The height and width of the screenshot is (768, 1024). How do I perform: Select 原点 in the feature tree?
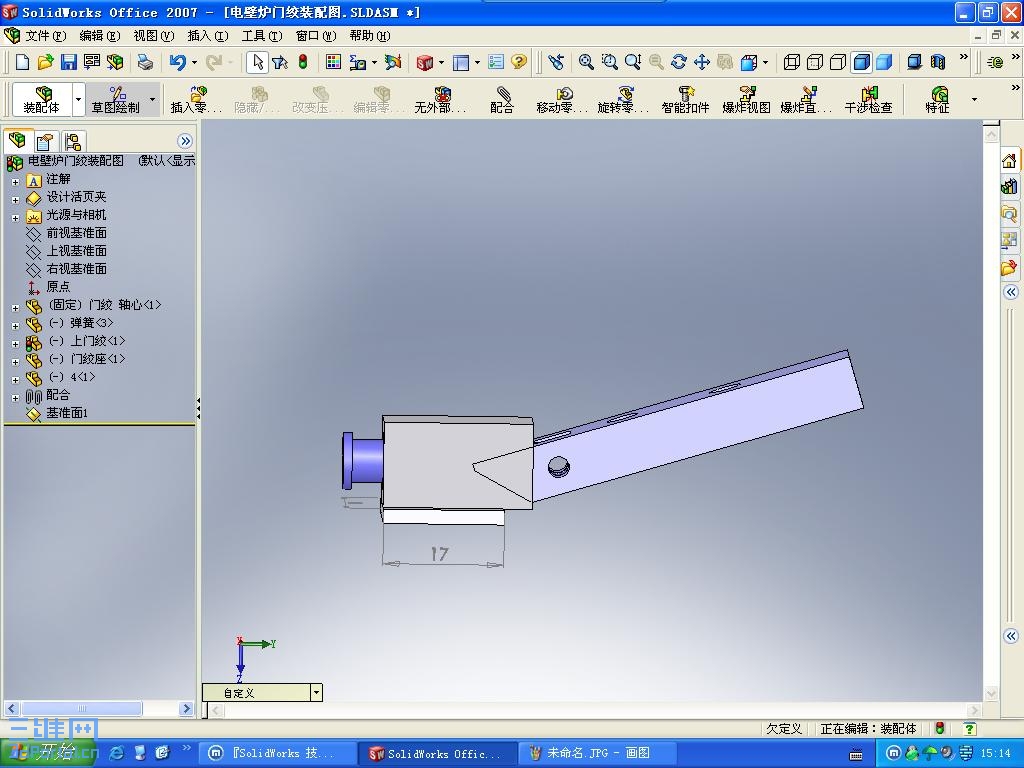pos(57,287)
